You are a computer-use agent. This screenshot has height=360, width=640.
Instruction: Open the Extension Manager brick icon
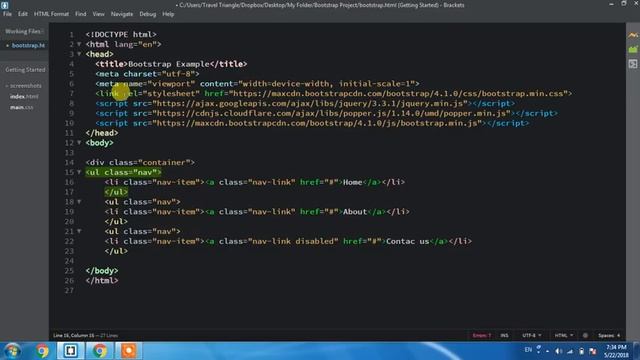point(633,49)
